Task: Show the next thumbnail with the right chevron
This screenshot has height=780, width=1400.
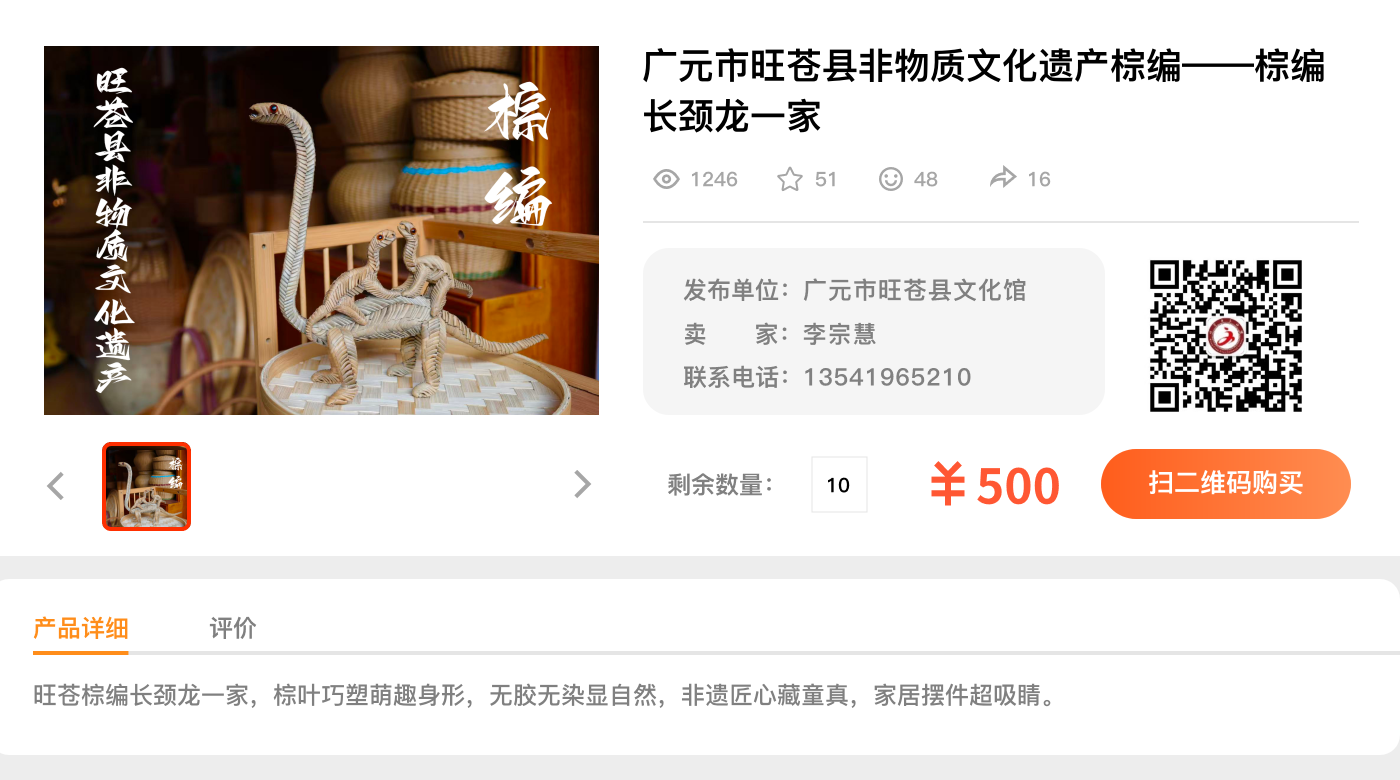Action: tap(582, 485)
